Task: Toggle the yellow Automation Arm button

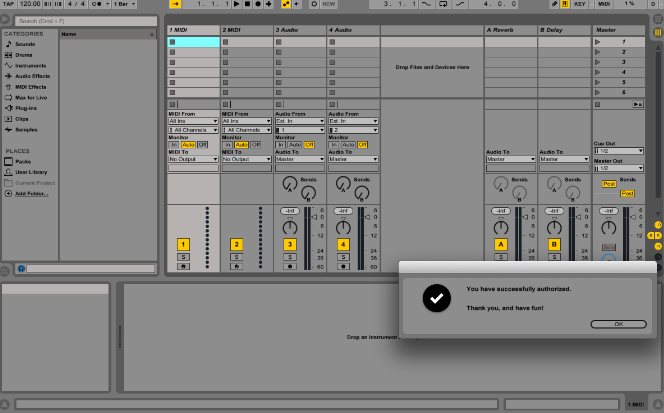Action: [x=286, y=4]
